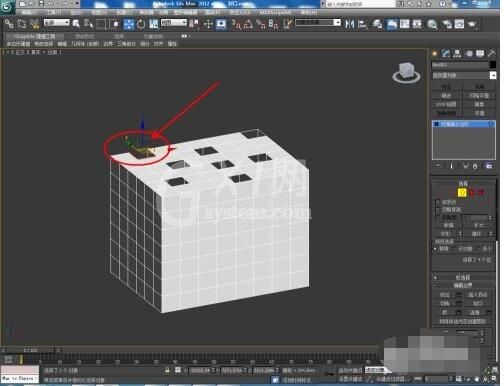Activate the Select Object arrow tool

coord(76,24)
